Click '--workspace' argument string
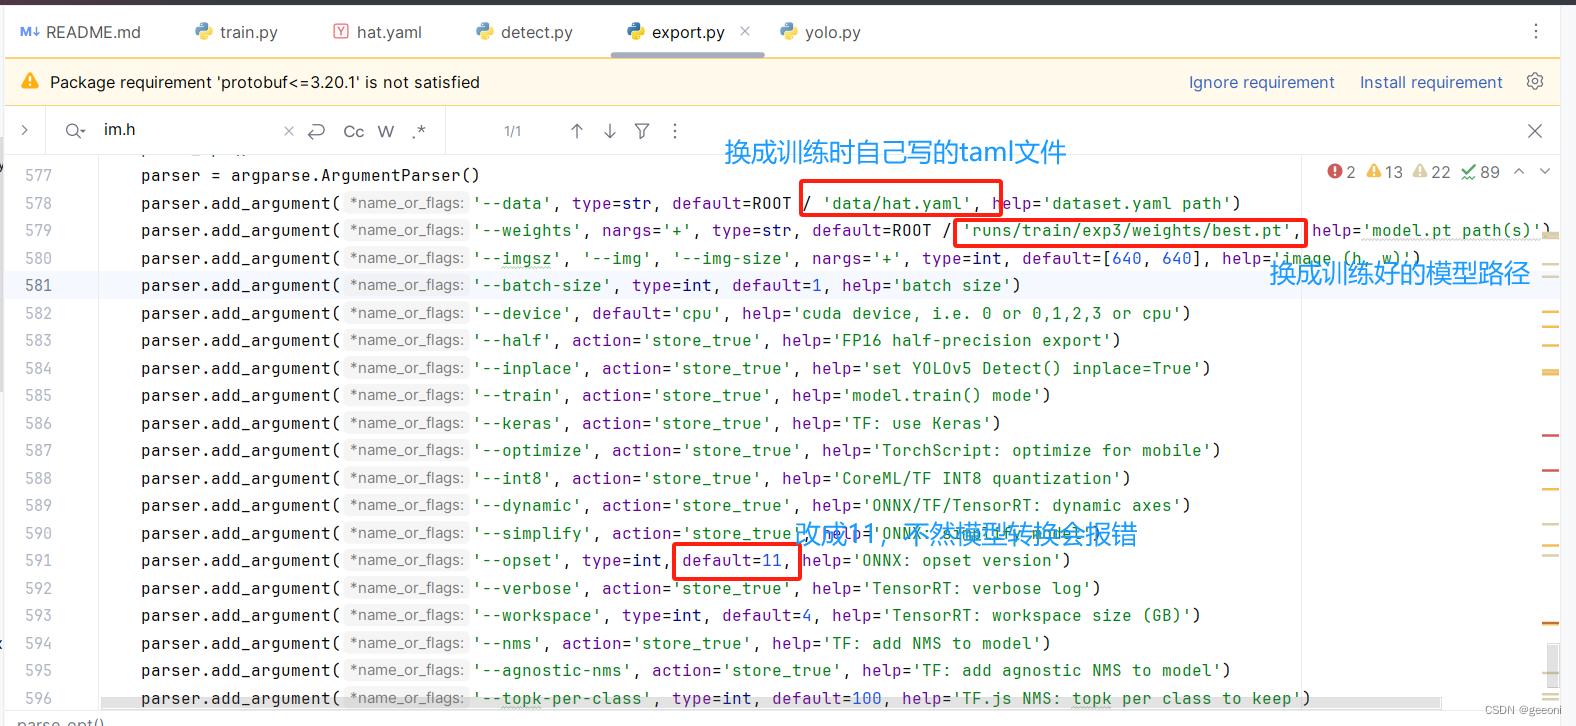The width and height of the screenshot is (1576, 726). coord(536,615)
